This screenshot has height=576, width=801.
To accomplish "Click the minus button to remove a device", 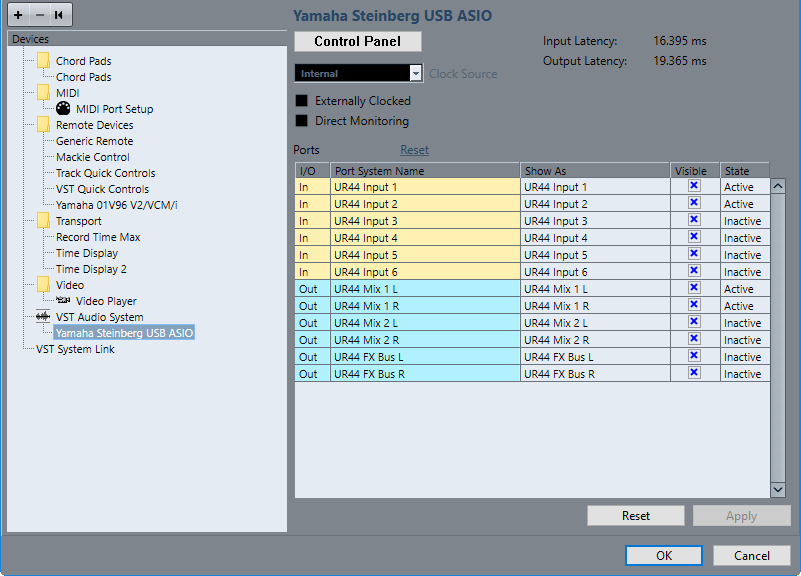I will click(x=40, y=15).
